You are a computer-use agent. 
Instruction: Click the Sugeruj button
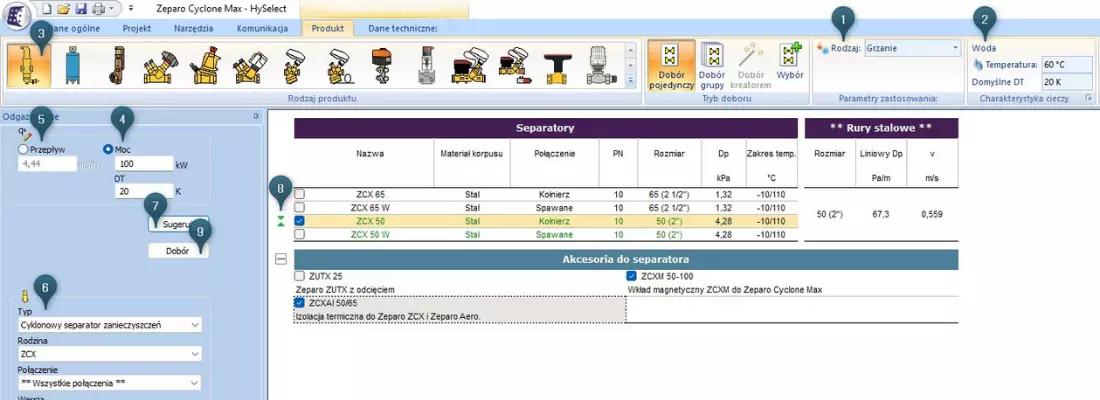click(x=178, y=225)
